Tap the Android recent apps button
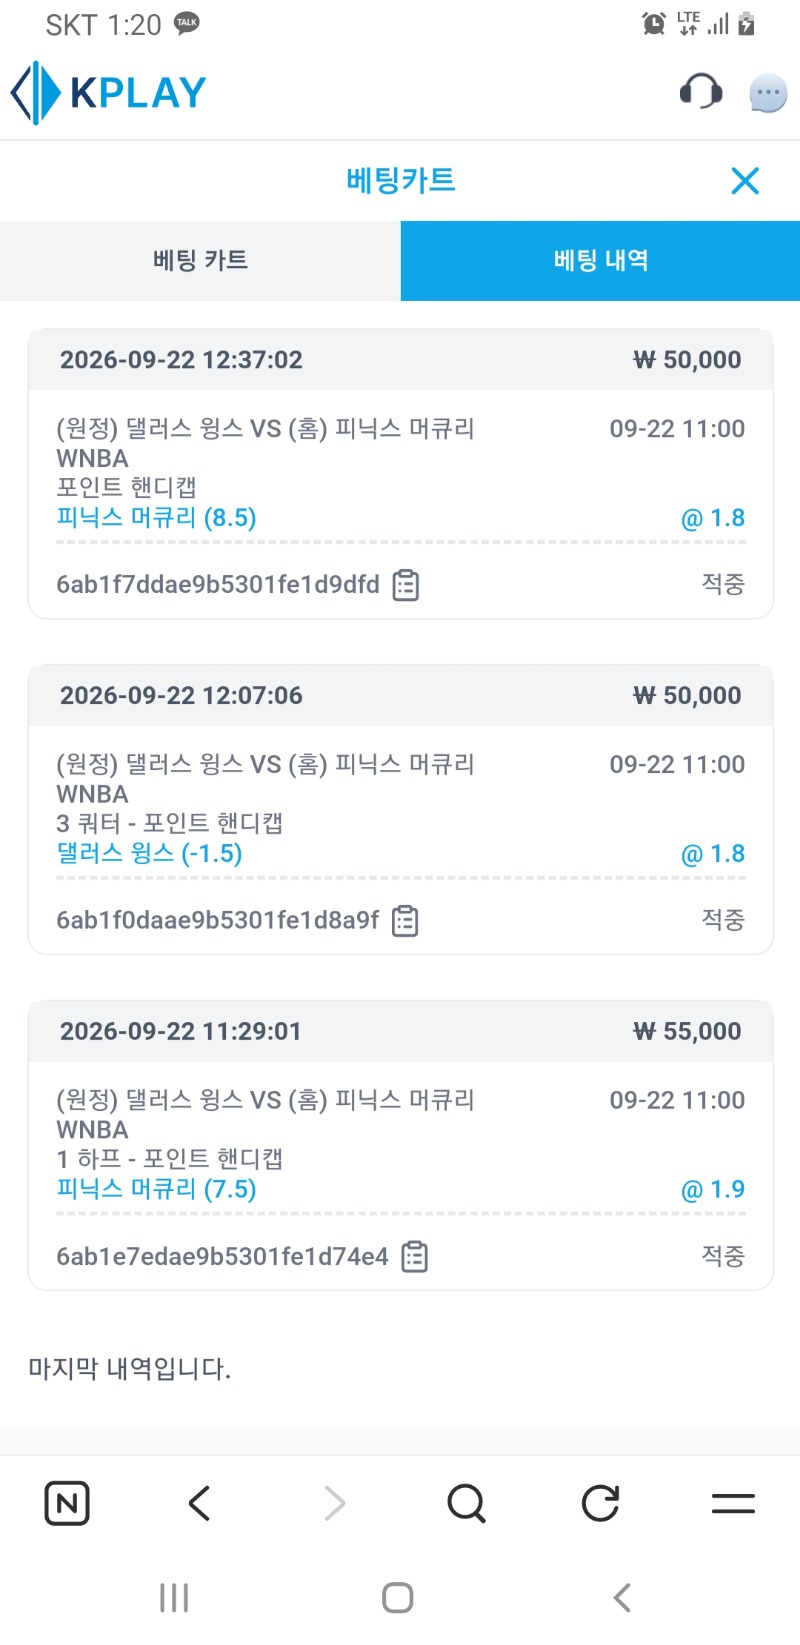 (174, 1597)
